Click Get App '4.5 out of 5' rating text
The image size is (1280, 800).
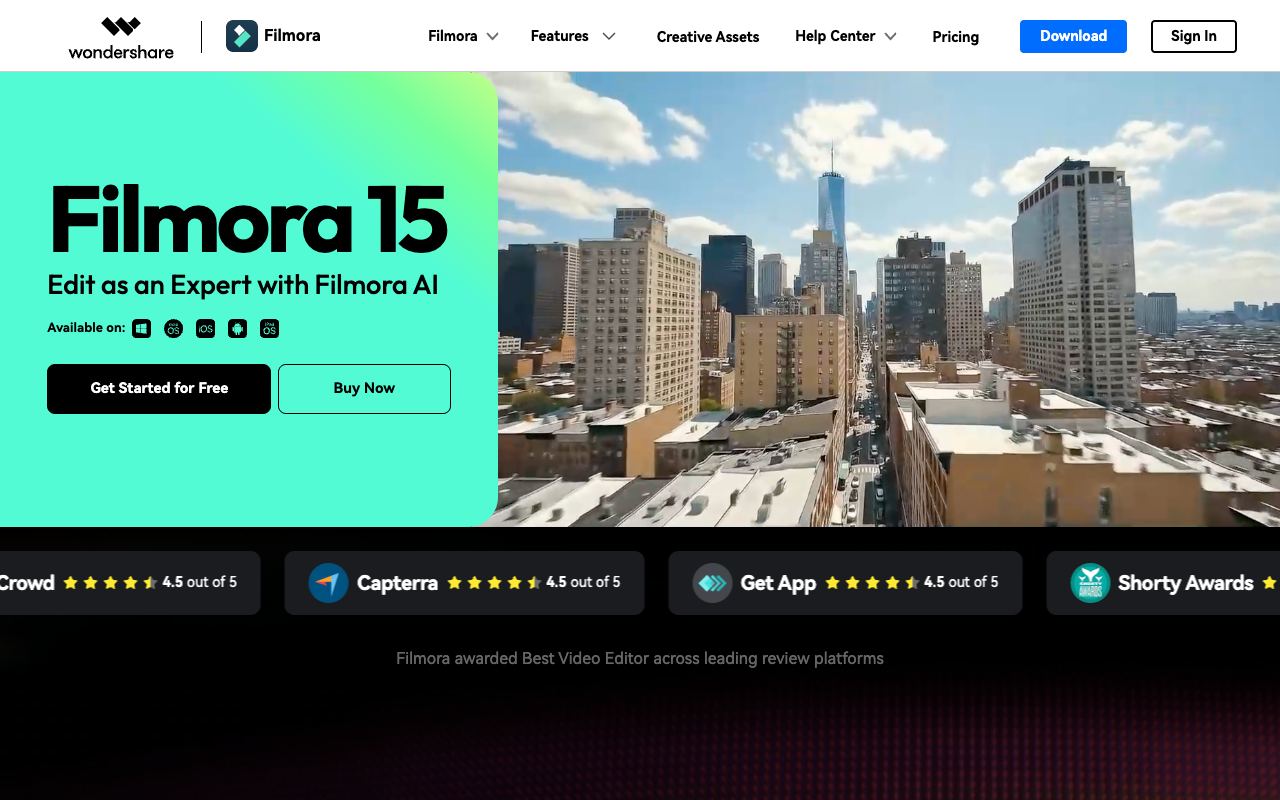[961, 582]
